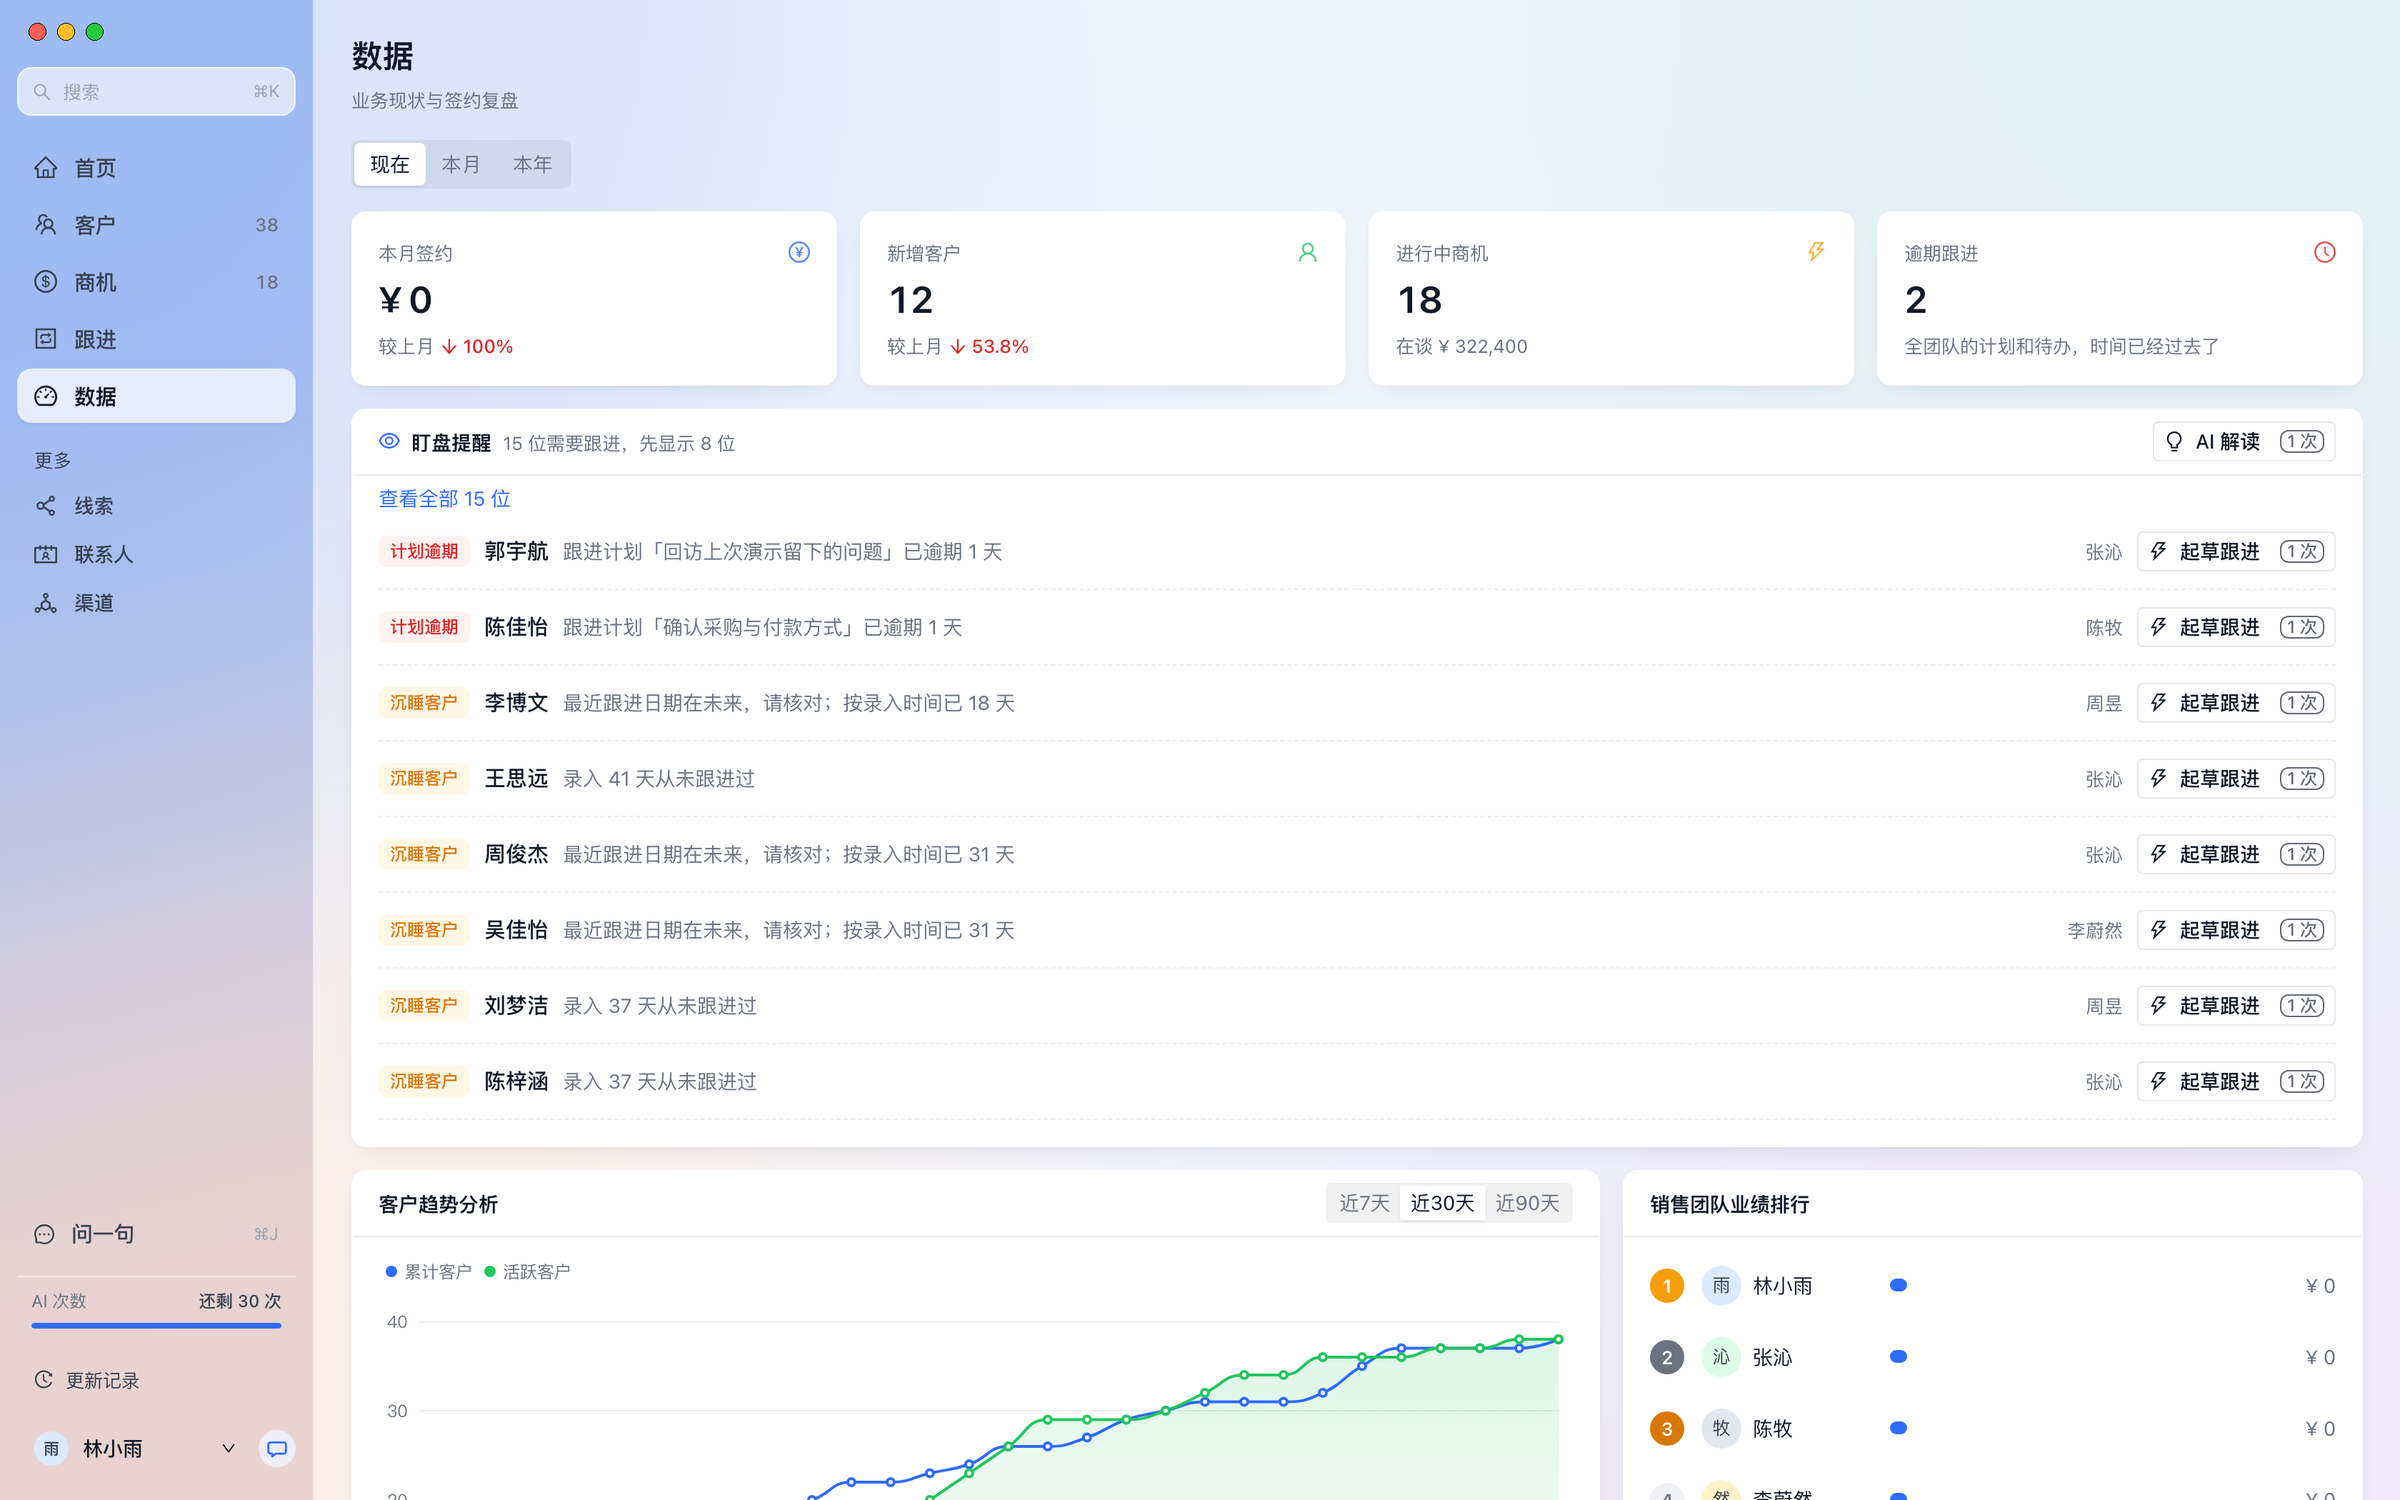
Task: Click the search magnifier icon in sidebar
Action: [x=42, y=92]
